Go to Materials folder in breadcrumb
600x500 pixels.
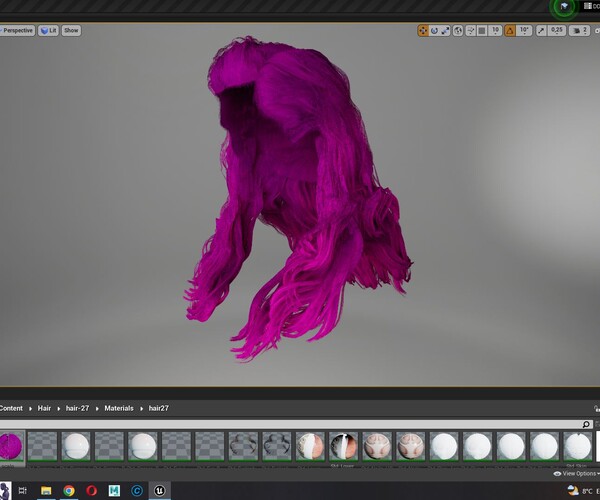coord(119,408)
